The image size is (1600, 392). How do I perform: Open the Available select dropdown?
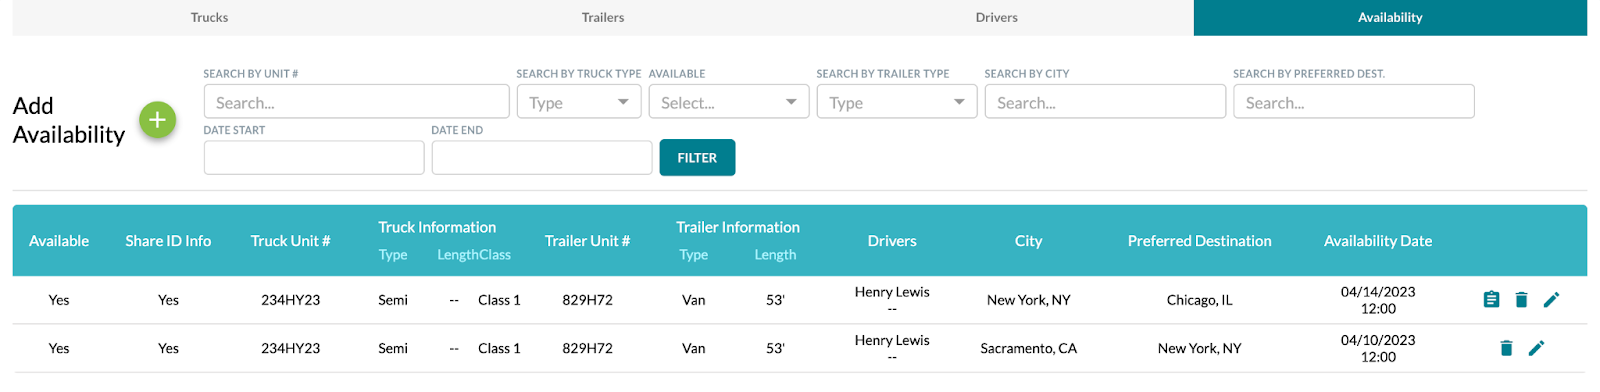pyautogui.click(x=729, y=102)
